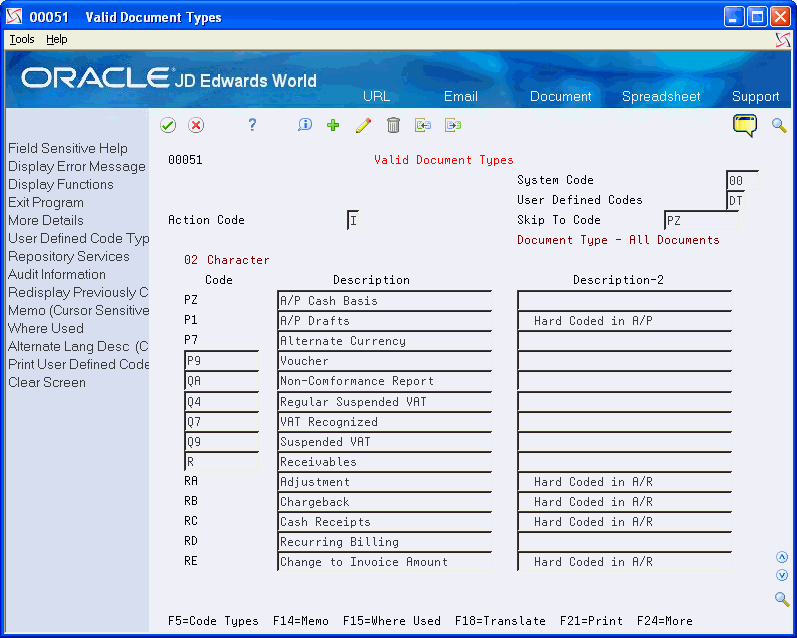Click the info display icon in toolbar
Viewport: 797px width, 638px height.
[x=304, y=125]
